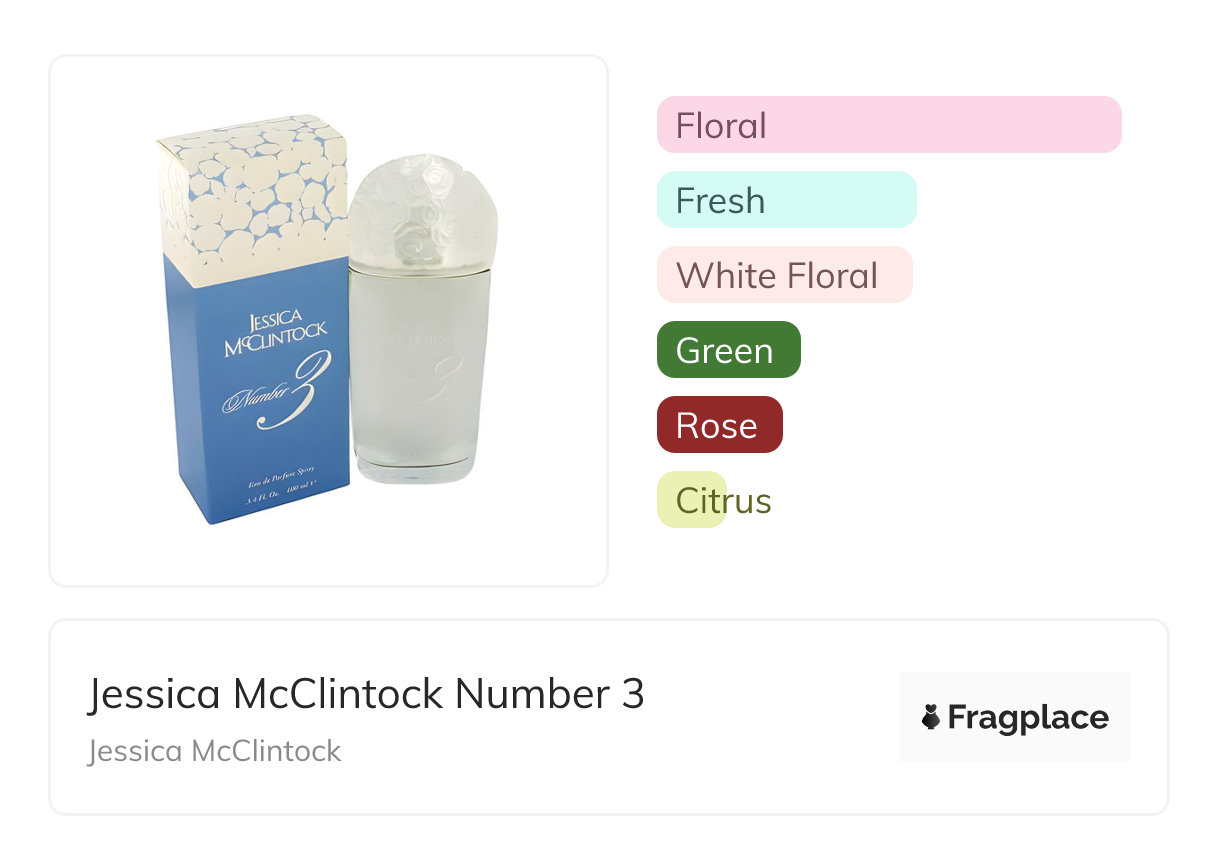
Task: Select the Floral accord bar
Action: tap(888, 125)
